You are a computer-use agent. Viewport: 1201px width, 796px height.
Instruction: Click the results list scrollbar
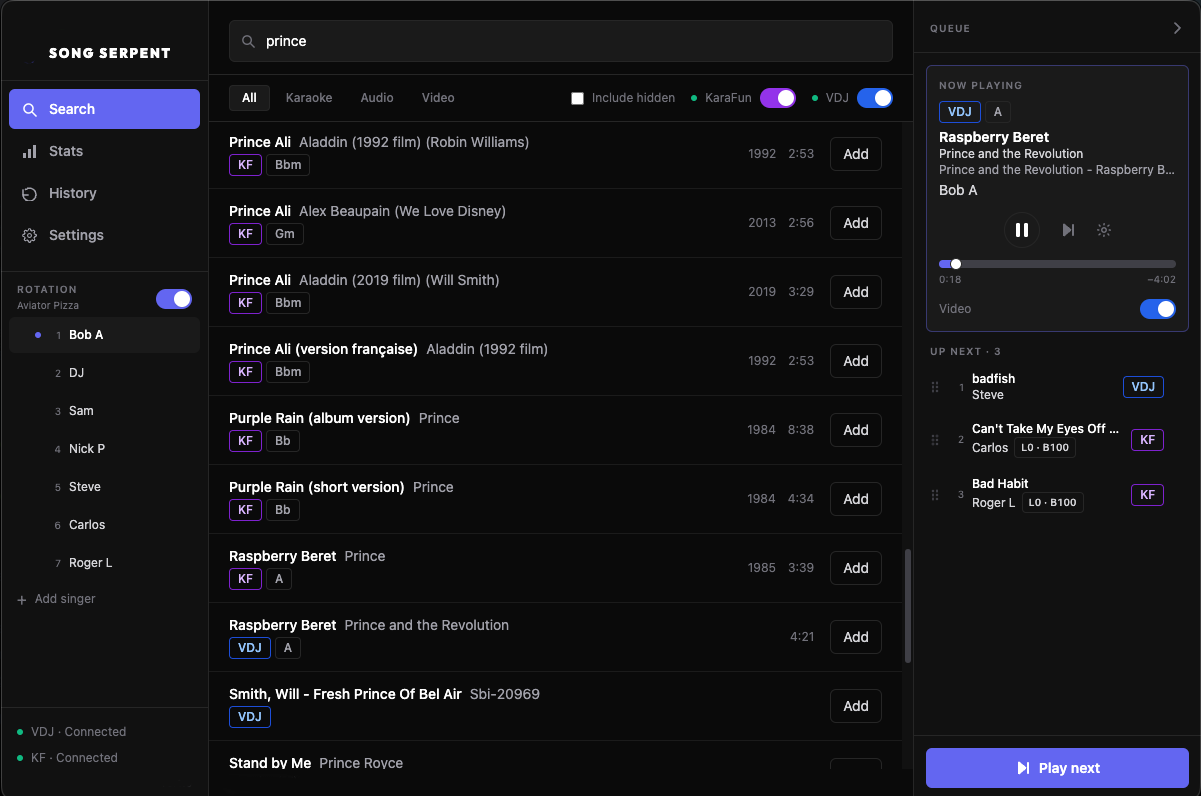point(908,606)
